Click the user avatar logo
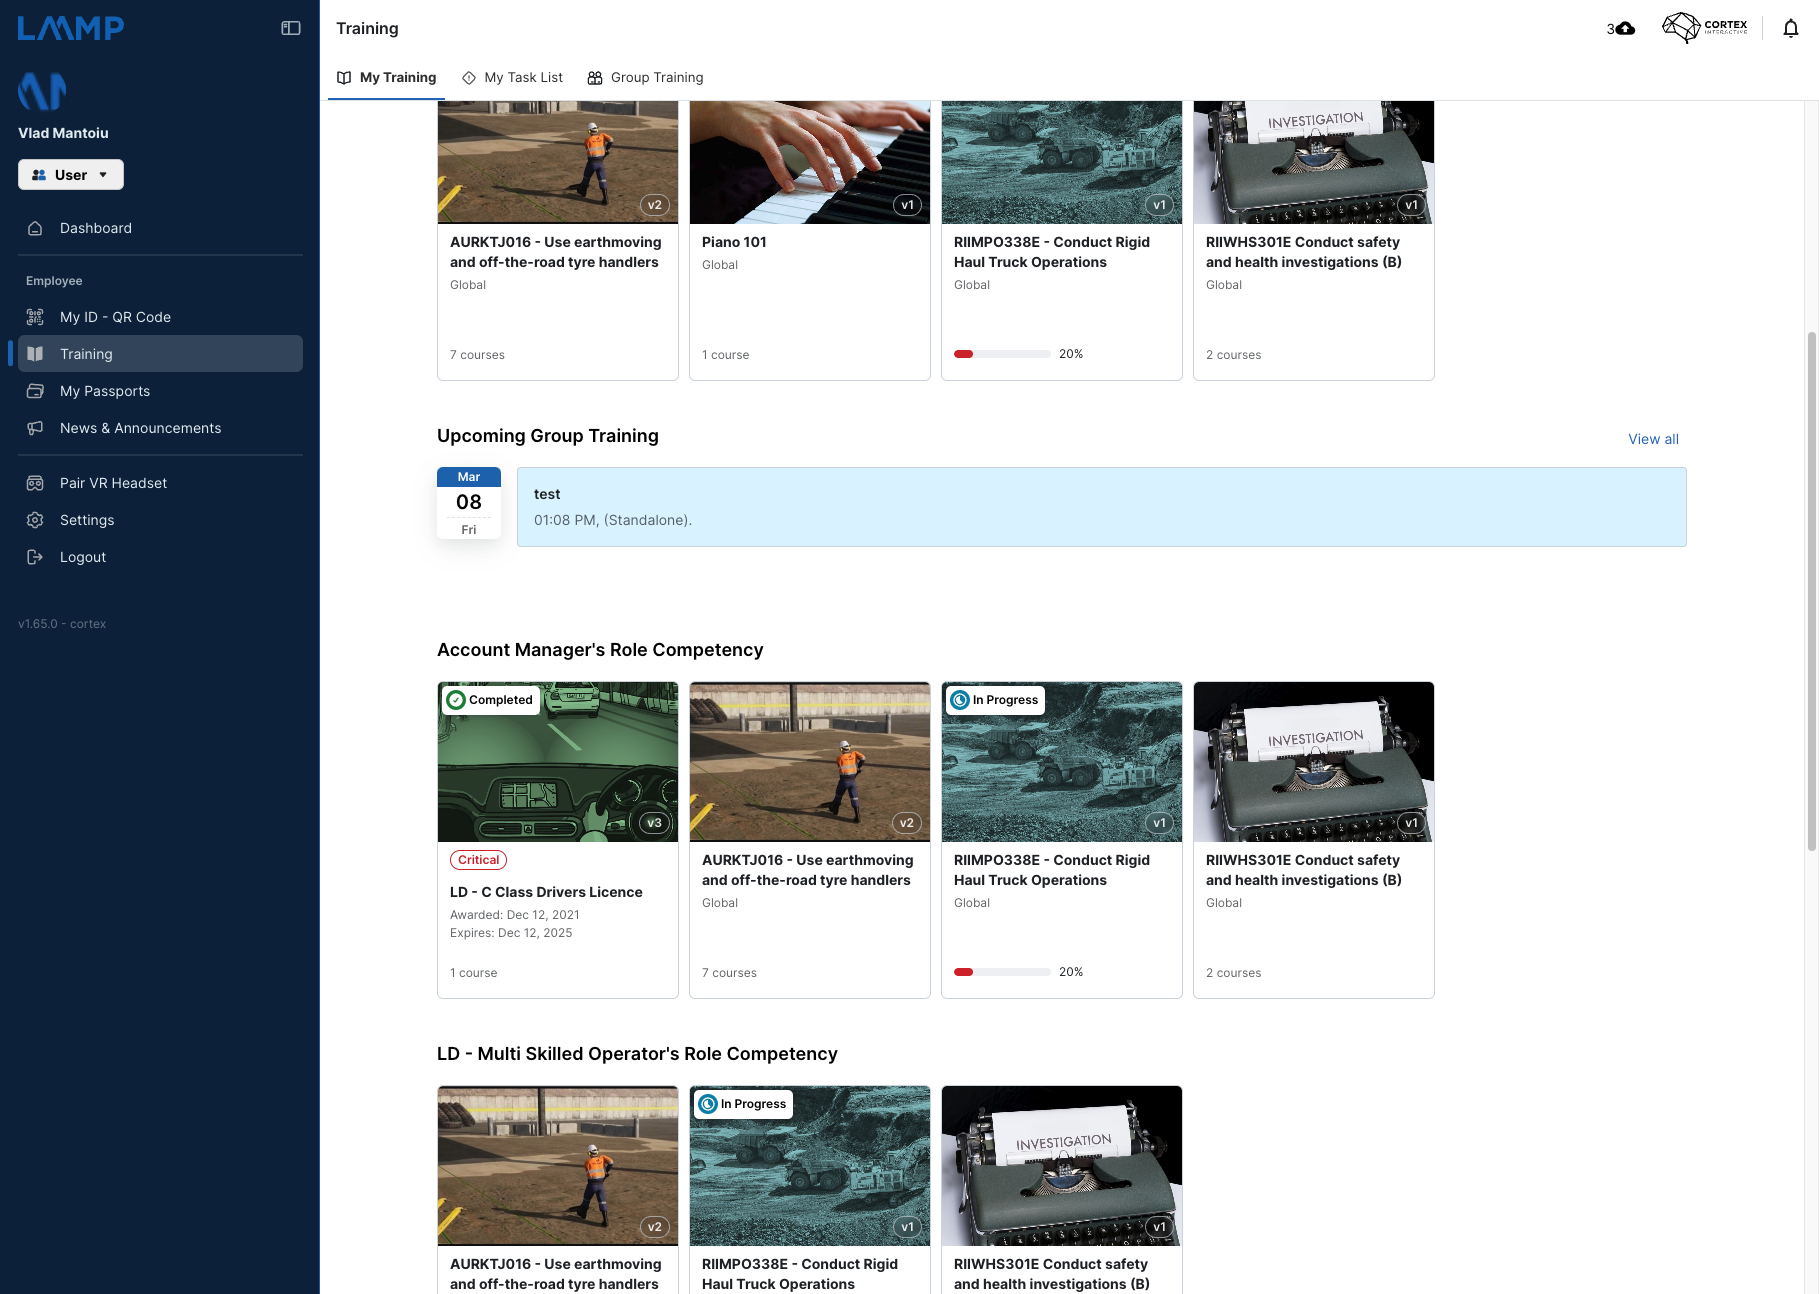 point(42,91)
